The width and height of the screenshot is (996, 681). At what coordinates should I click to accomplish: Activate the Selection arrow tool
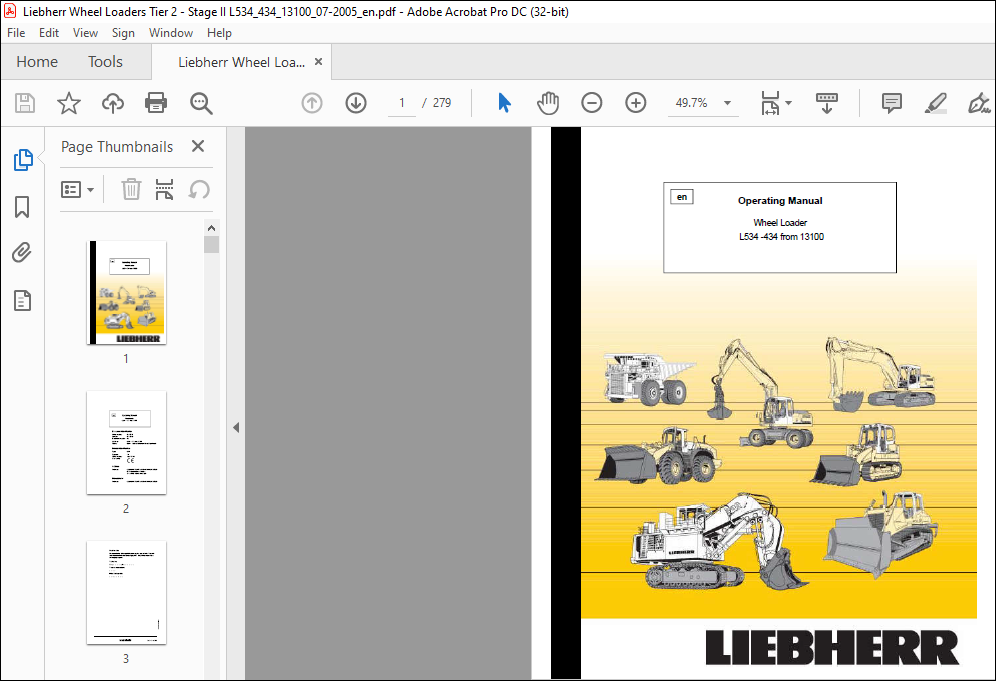(504, 103)
